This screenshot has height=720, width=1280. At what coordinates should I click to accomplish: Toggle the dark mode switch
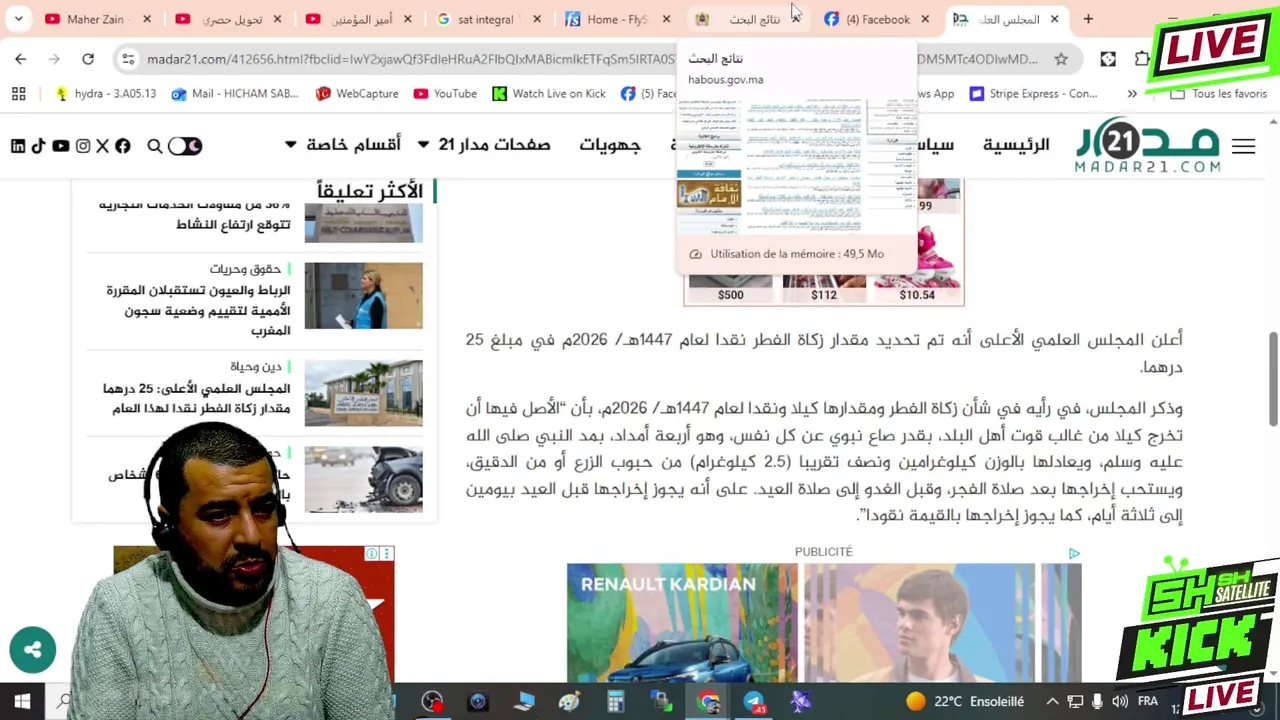185,146
